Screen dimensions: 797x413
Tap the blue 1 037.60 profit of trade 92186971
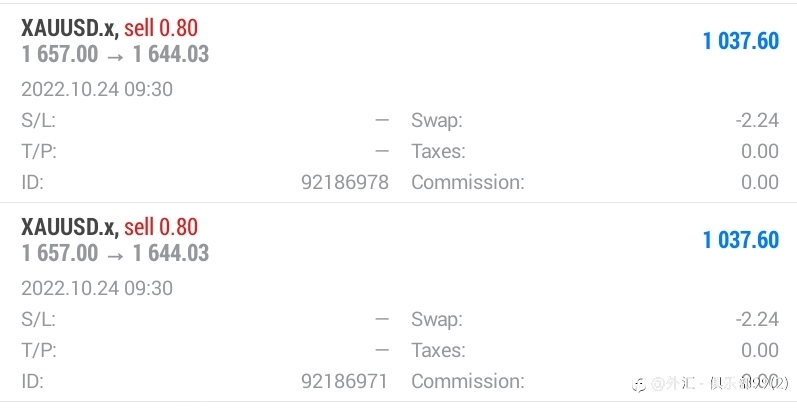[741, 240]
